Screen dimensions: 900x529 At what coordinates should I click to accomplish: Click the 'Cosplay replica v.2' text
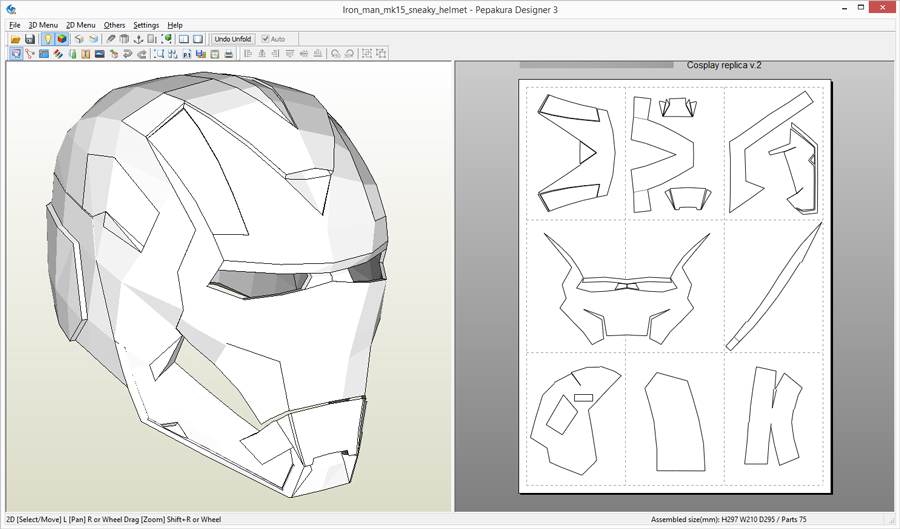tap(724, 65)
